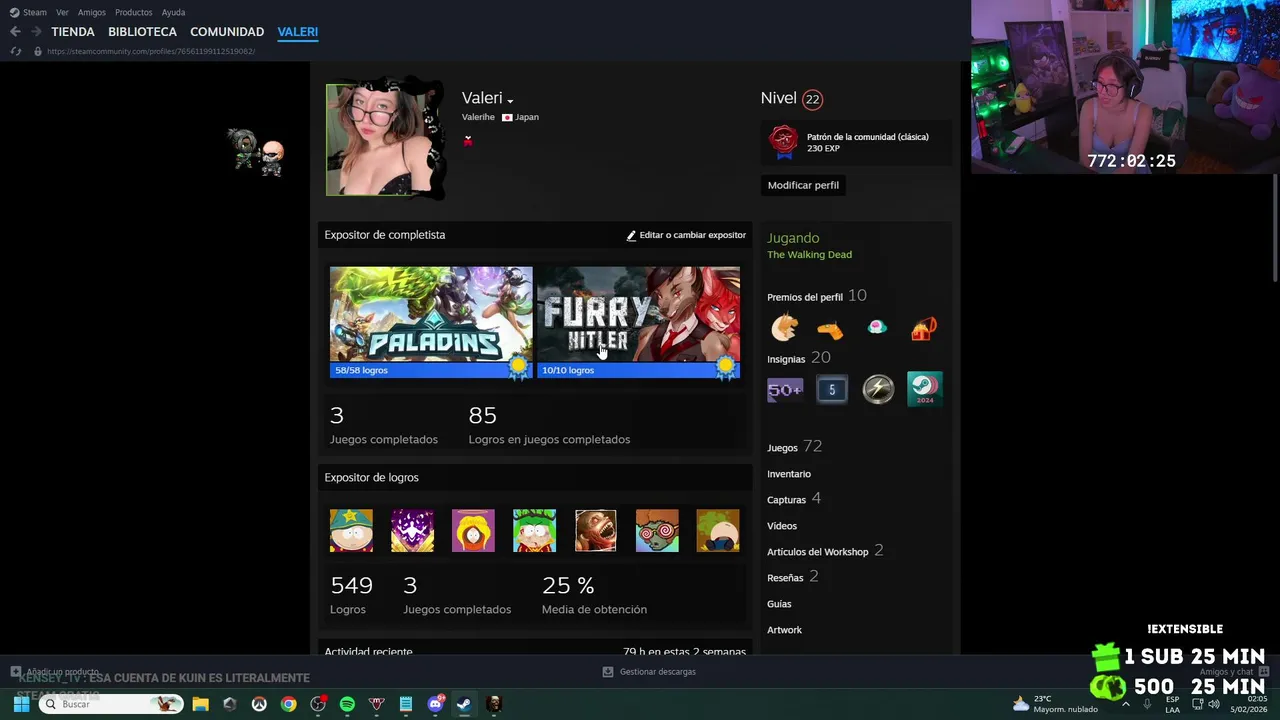Open the roaring monster achievement icon
Viewport: 1280px width, 720px height.
tap(596, 531)
